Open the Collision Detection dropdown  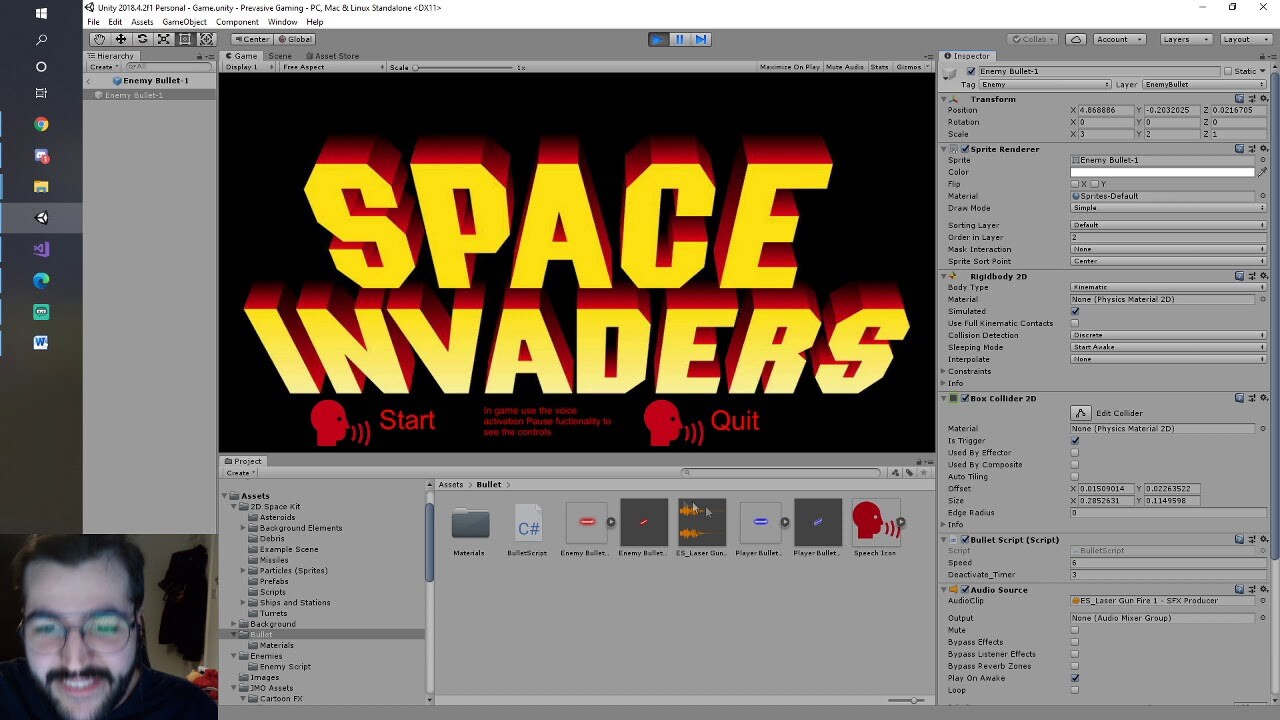coord(1165,335)
